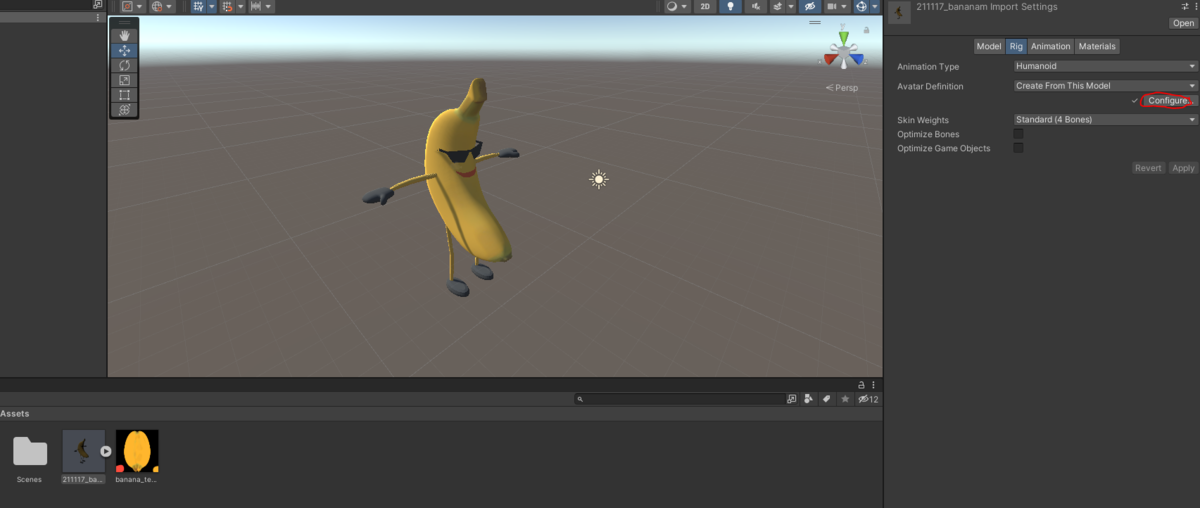
Task: Switch to the Rig tab
Action: tap(1016, 46)
